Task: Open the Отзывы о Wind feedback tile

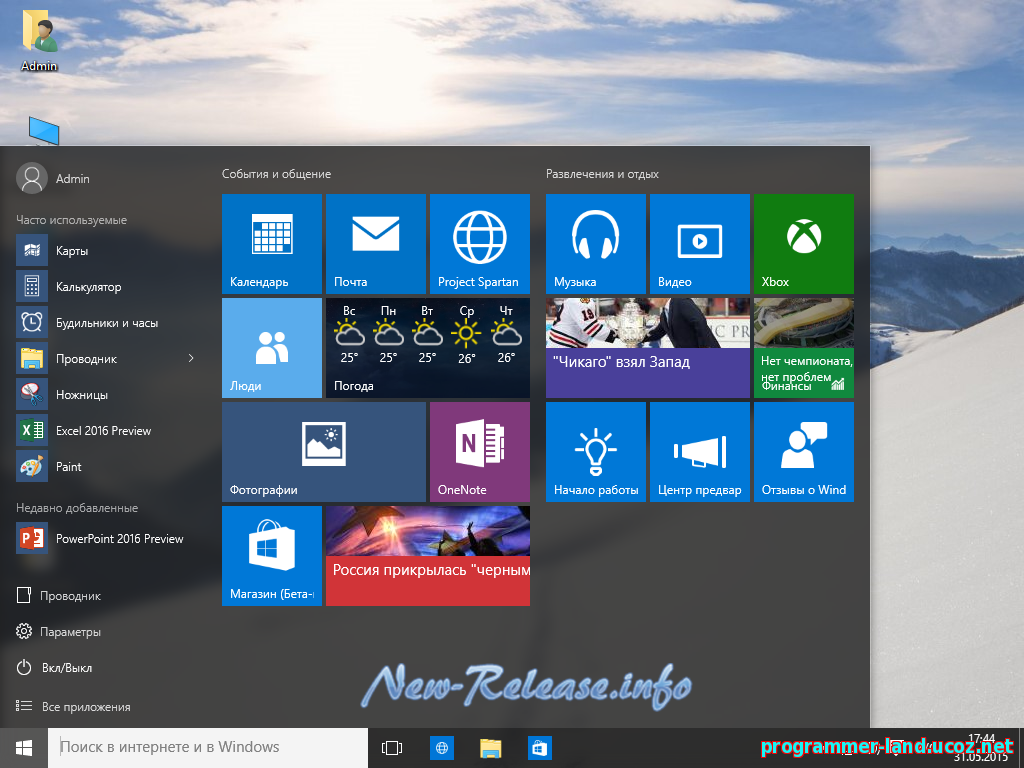Action: (803, 452)
